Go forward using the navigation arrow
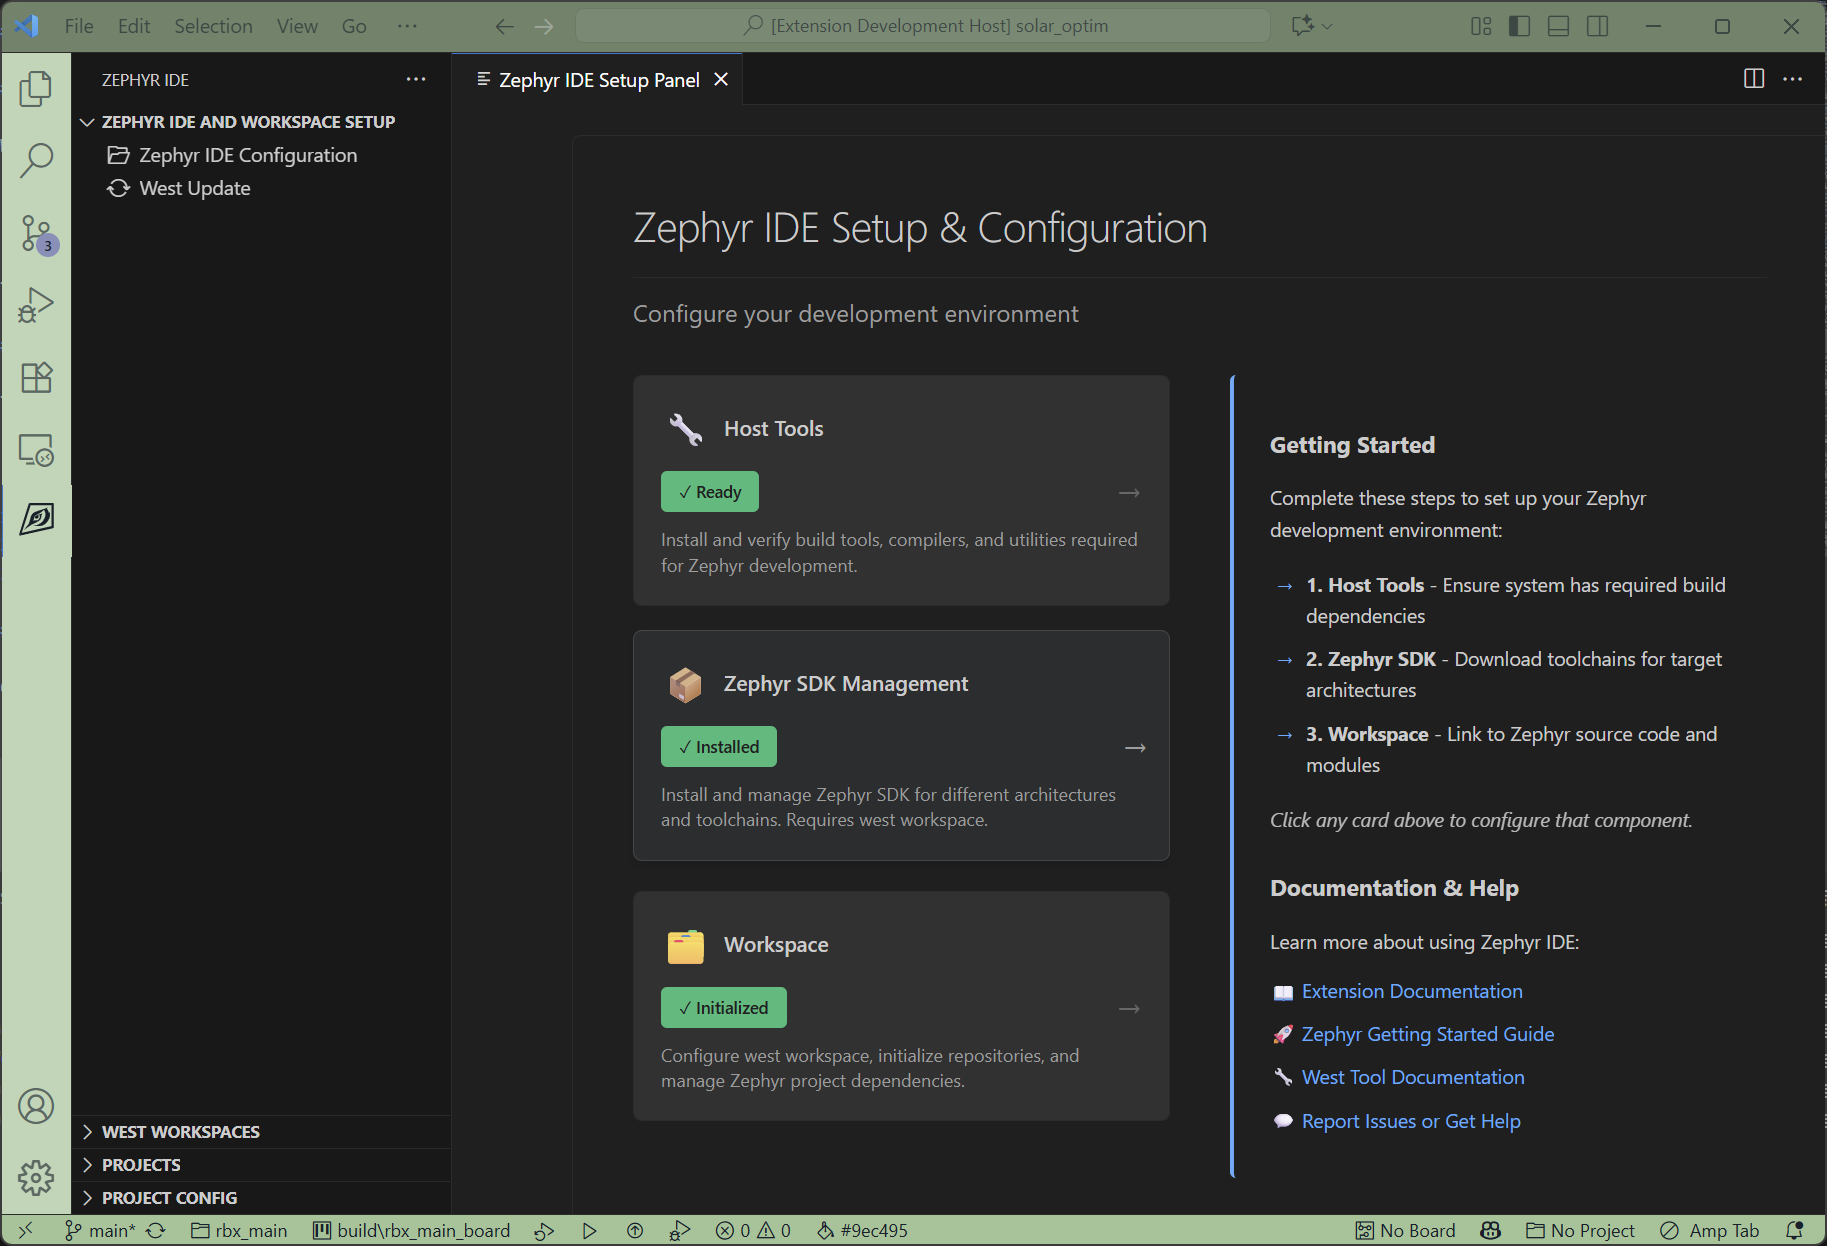 pyautogui.click(x=544, y=26)
